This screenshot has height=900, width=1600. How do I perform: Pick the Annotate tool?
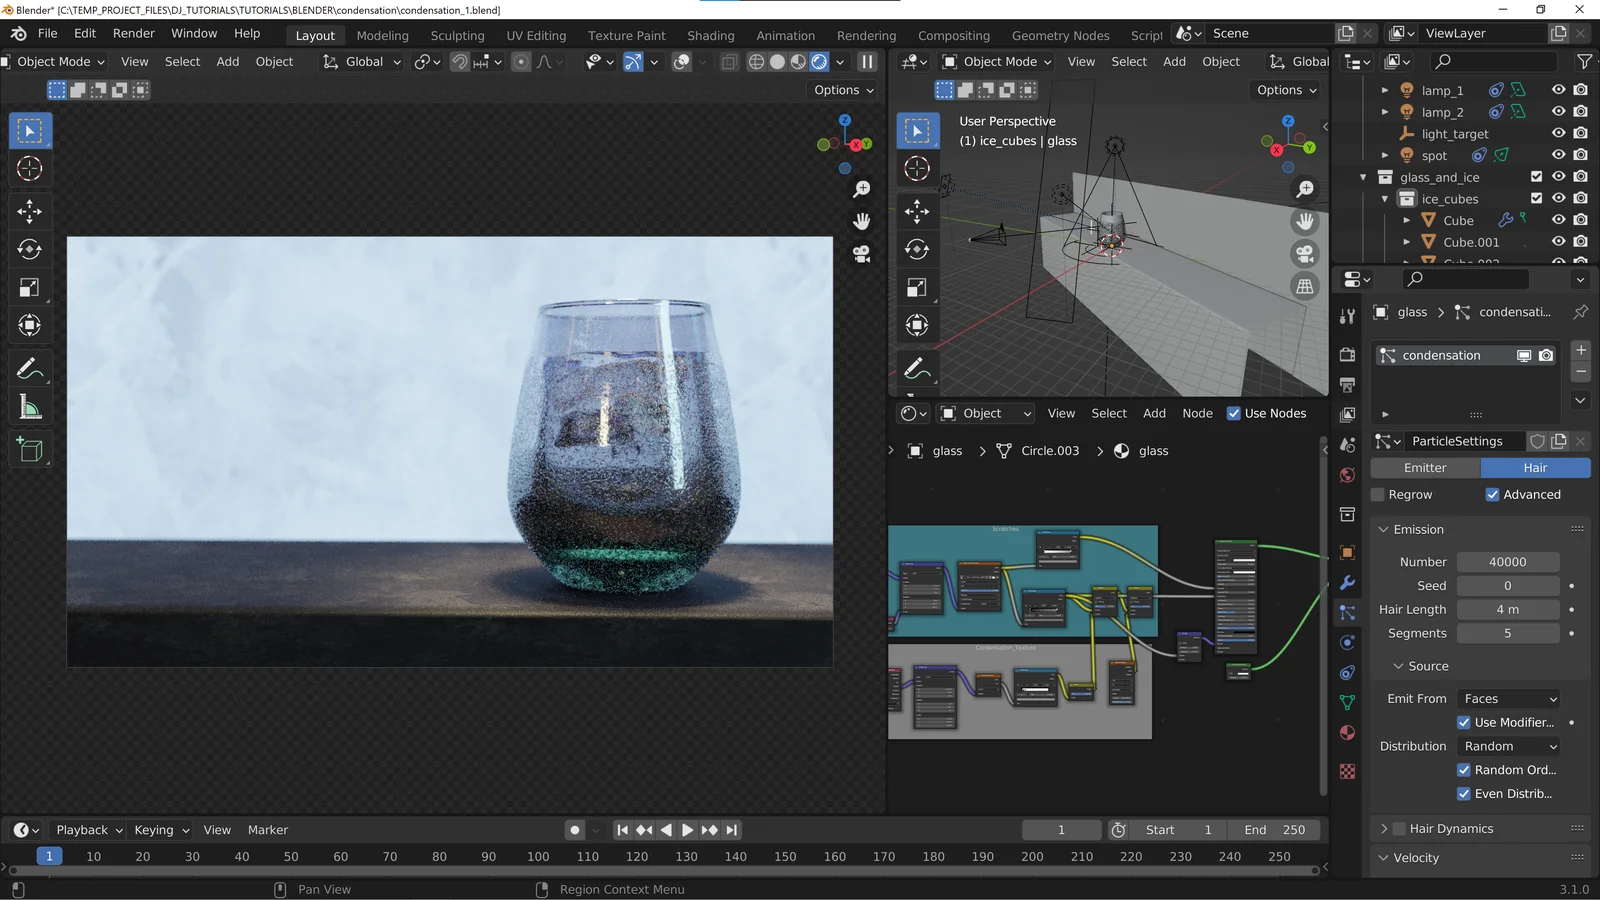(x=29, y=367)
